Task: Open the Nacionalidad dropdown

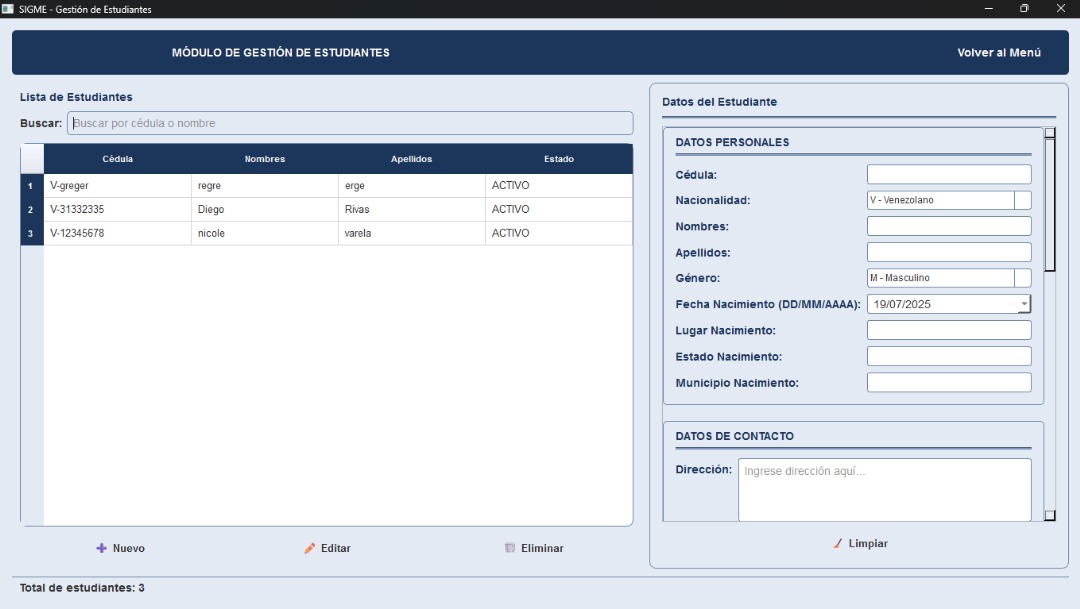Action: pyautogui.click(x=1022, y=200)
